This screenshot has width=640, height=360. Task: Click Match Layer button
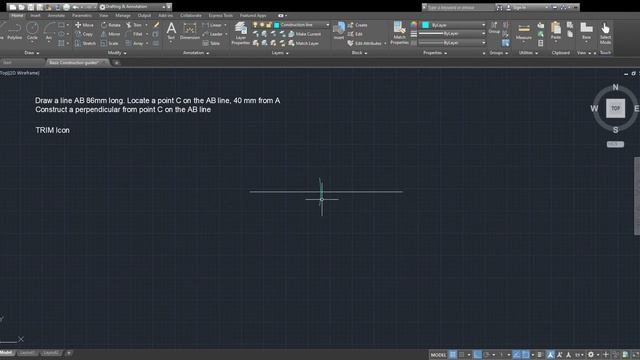click(x=303, y=43)
